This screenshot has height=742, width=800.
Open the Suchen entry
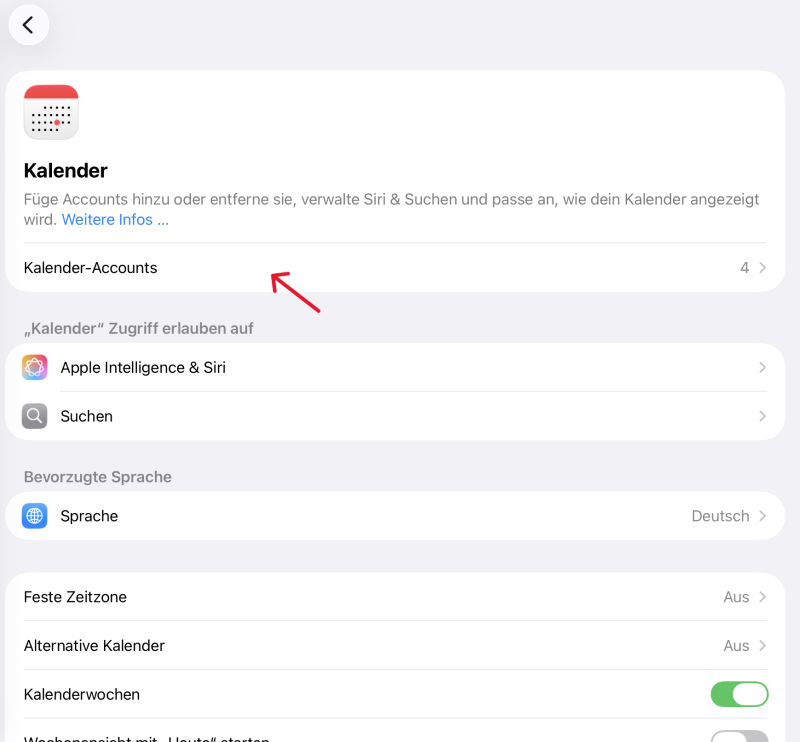(395, 416)
